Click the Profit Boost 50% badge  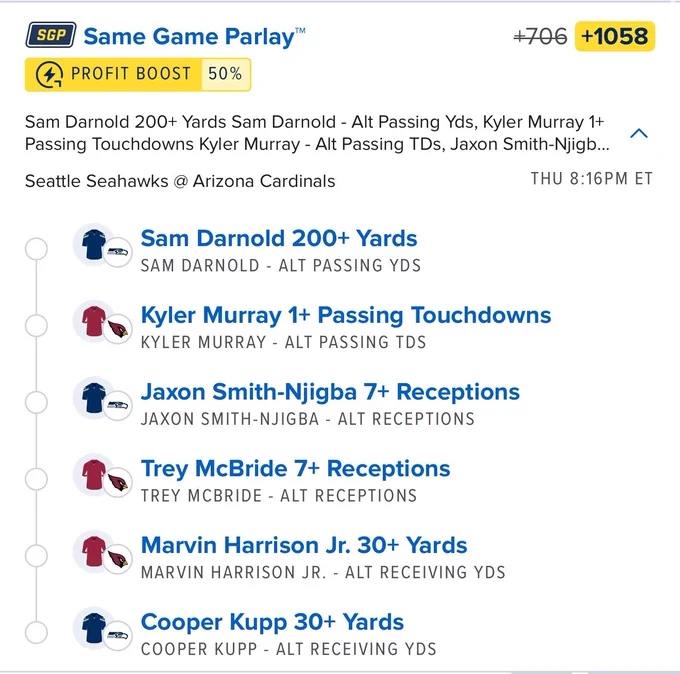click(138, 75)
